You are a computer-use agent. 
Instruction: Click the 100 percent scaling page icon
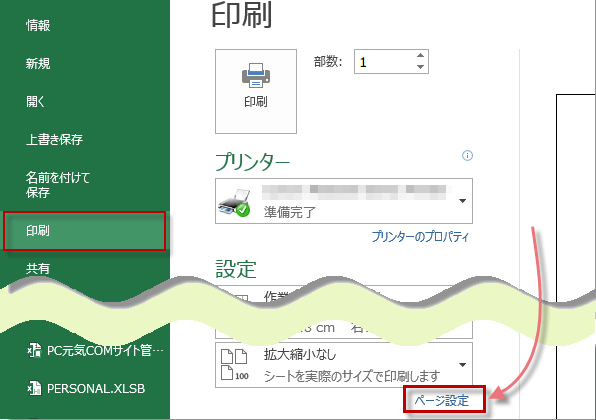(x=235, y=365)
